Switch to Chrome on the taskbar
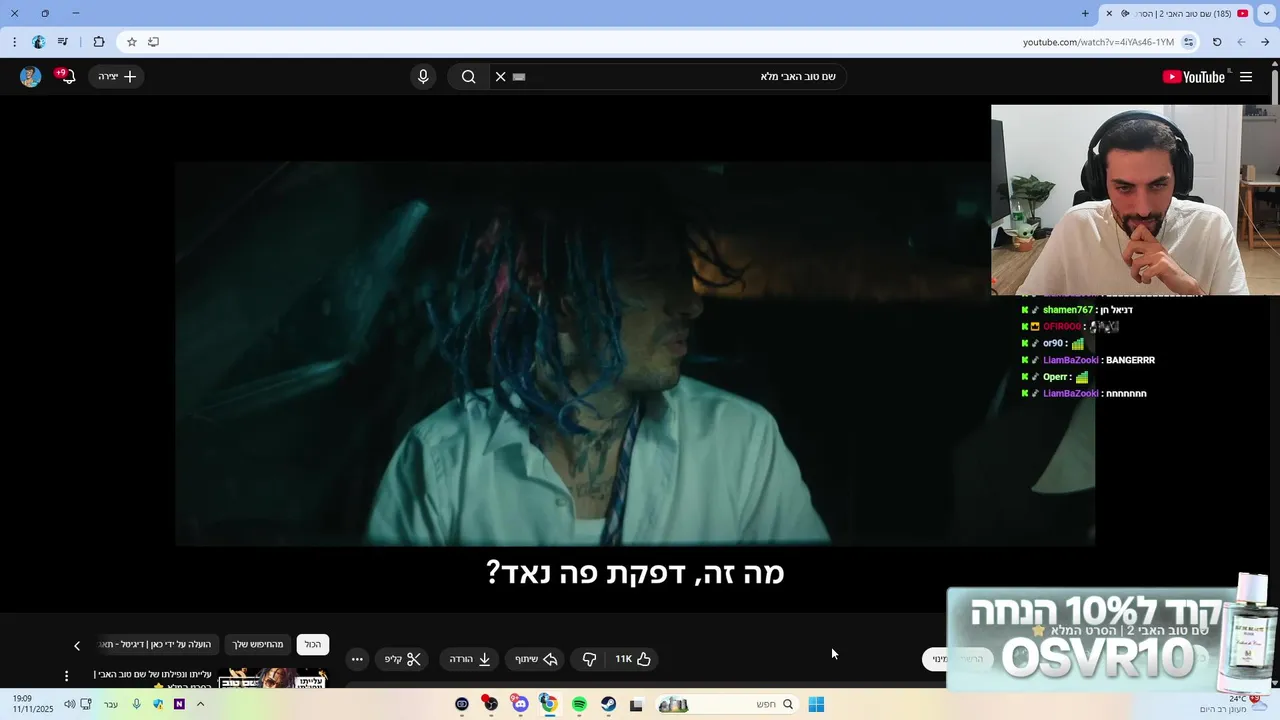 pyautogui.click(x=548, y=705)
